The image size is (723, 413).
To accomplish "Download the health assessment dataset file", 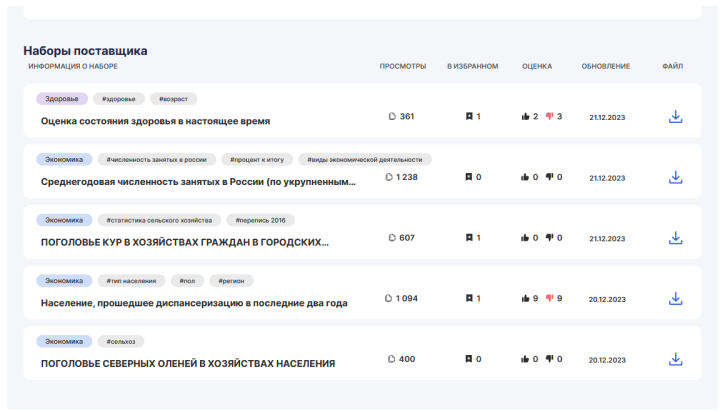I will click(x=675, y=117).
